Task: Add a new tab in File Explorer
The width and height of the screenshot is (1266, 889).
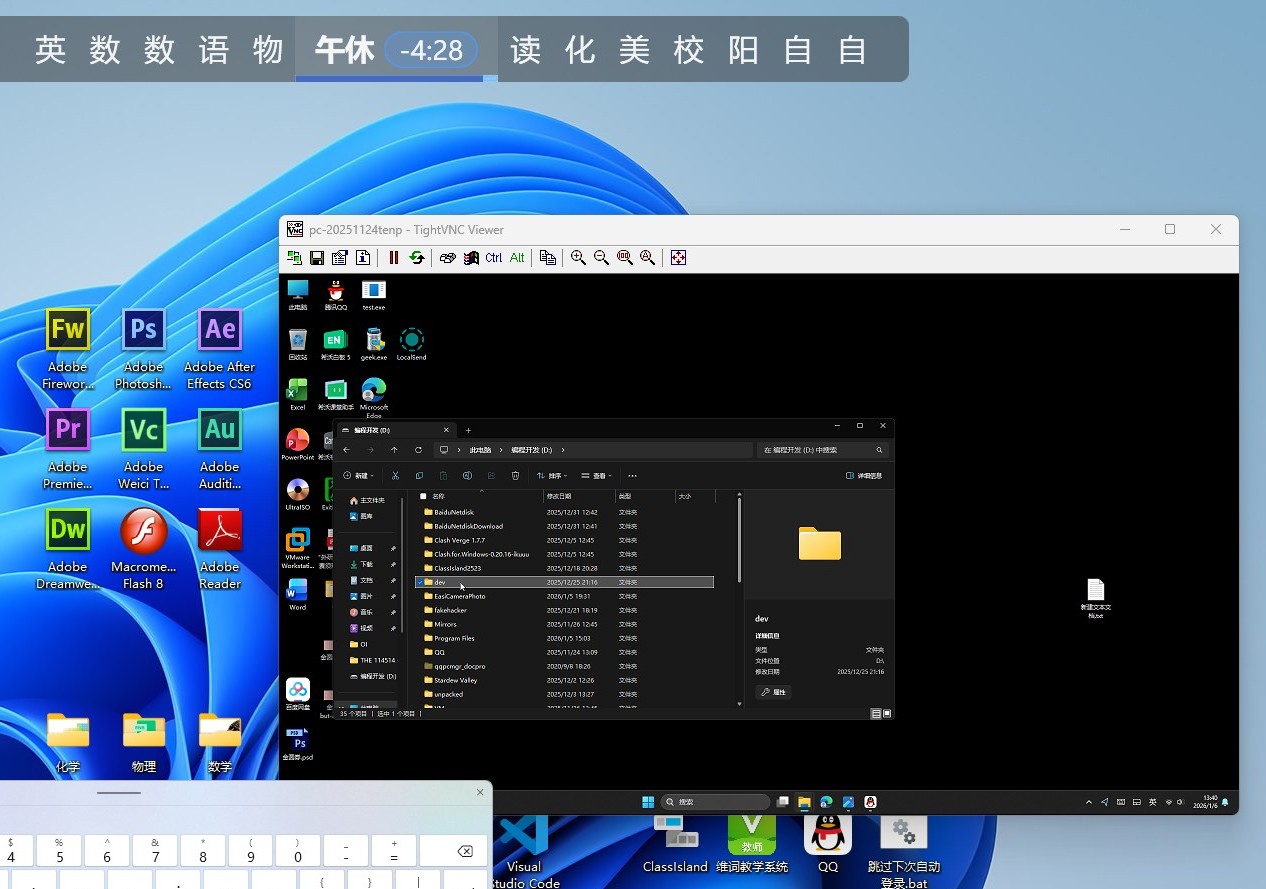Action: click(x=468, y=430)
